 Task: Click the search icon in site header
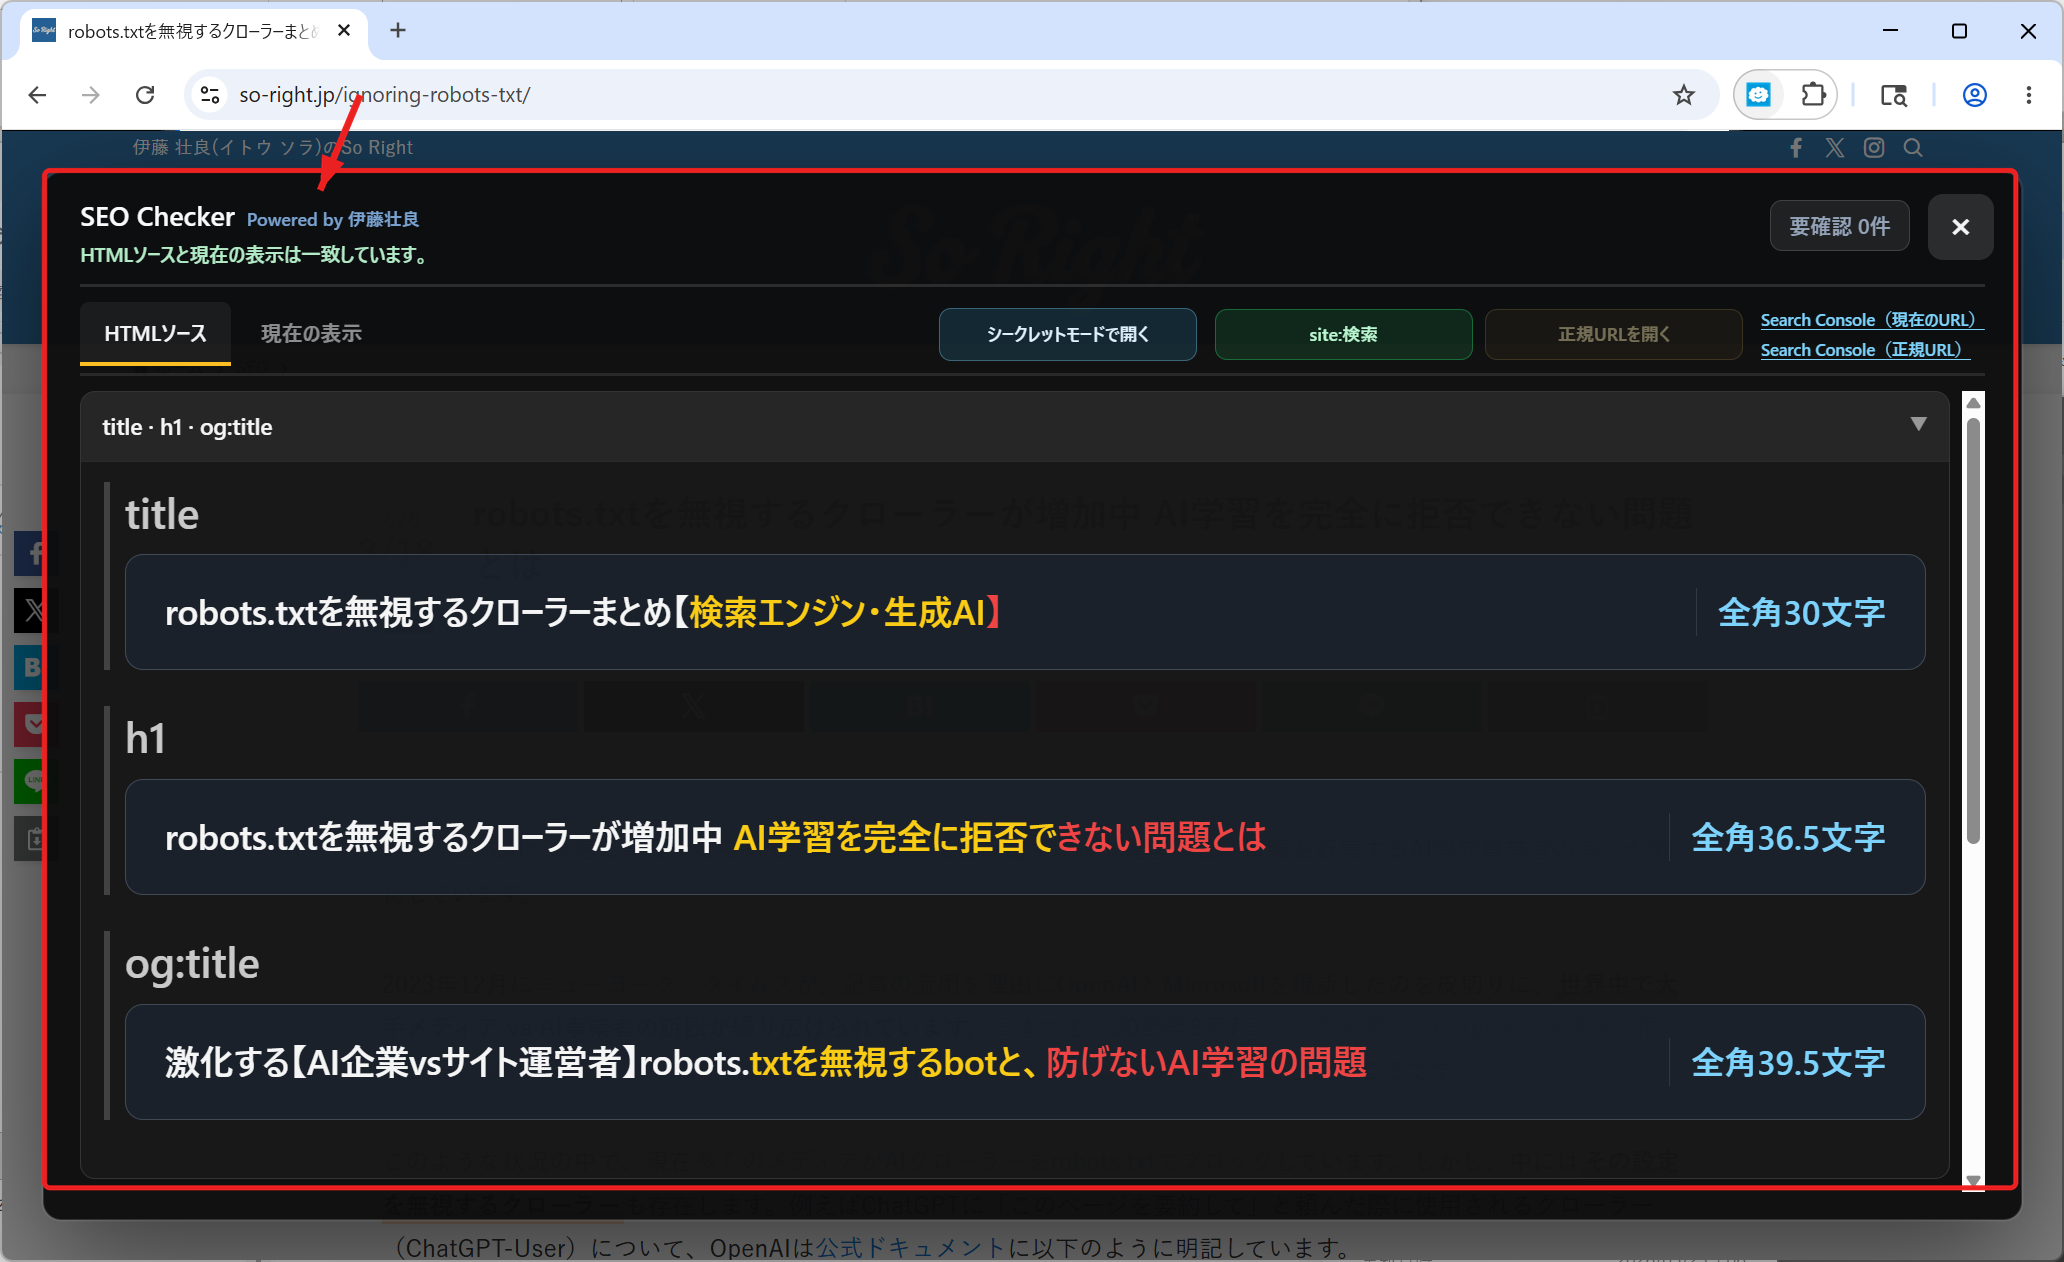pos(1913,148)
